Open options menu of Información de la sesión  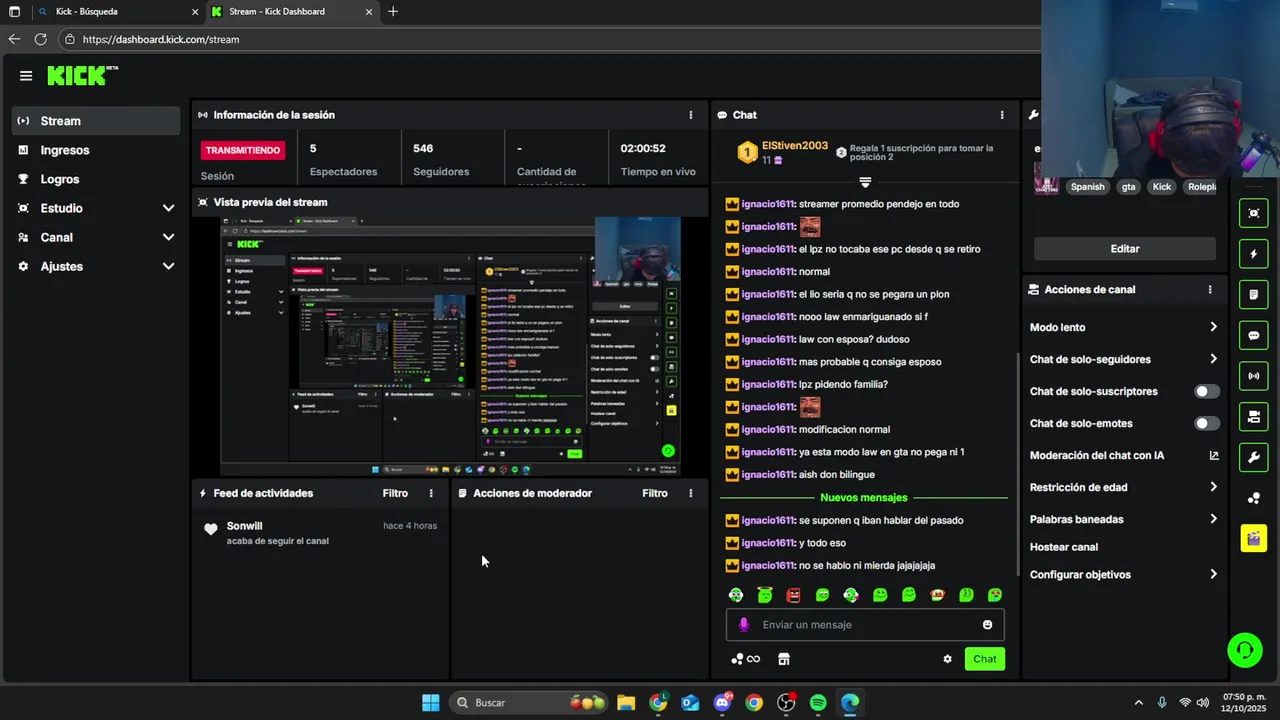(x=690, y=115)
